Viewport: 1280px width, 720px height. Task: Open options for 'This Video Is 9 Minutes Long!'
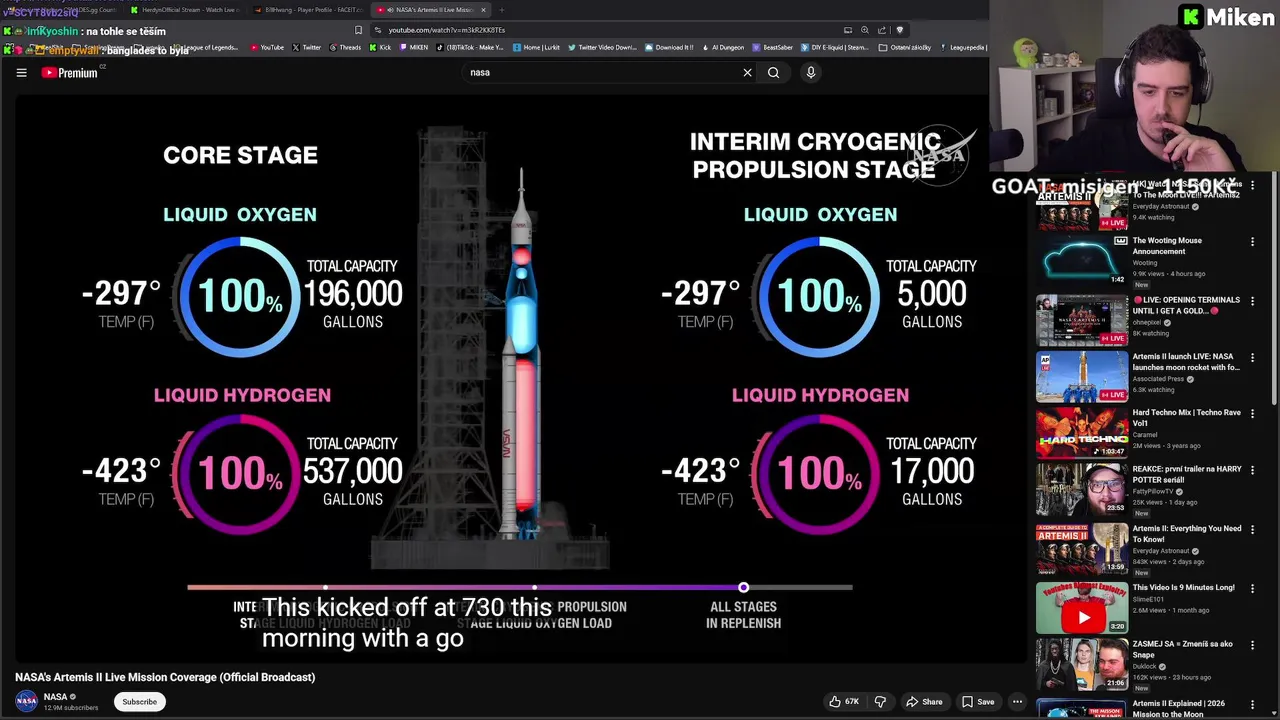[x=1252, y=589]
